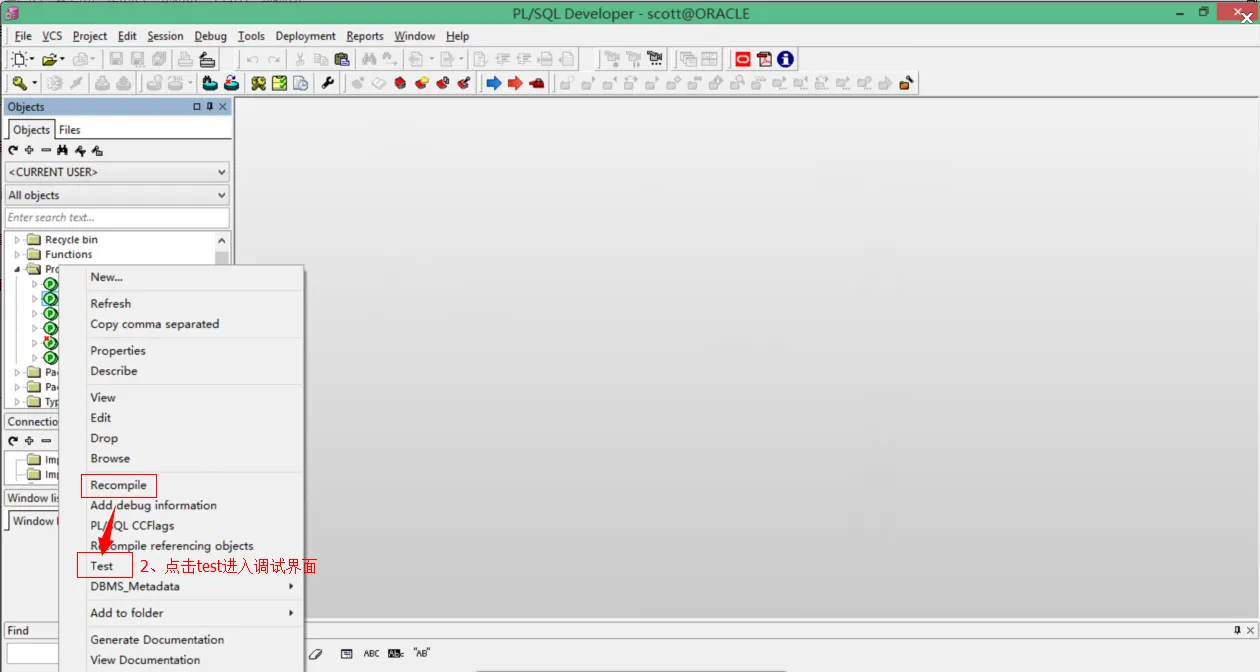Click the Paste clipboard toolbar icon
Image resolution: width=1260 pixels, height=672 pixels.
coord(341,60)
